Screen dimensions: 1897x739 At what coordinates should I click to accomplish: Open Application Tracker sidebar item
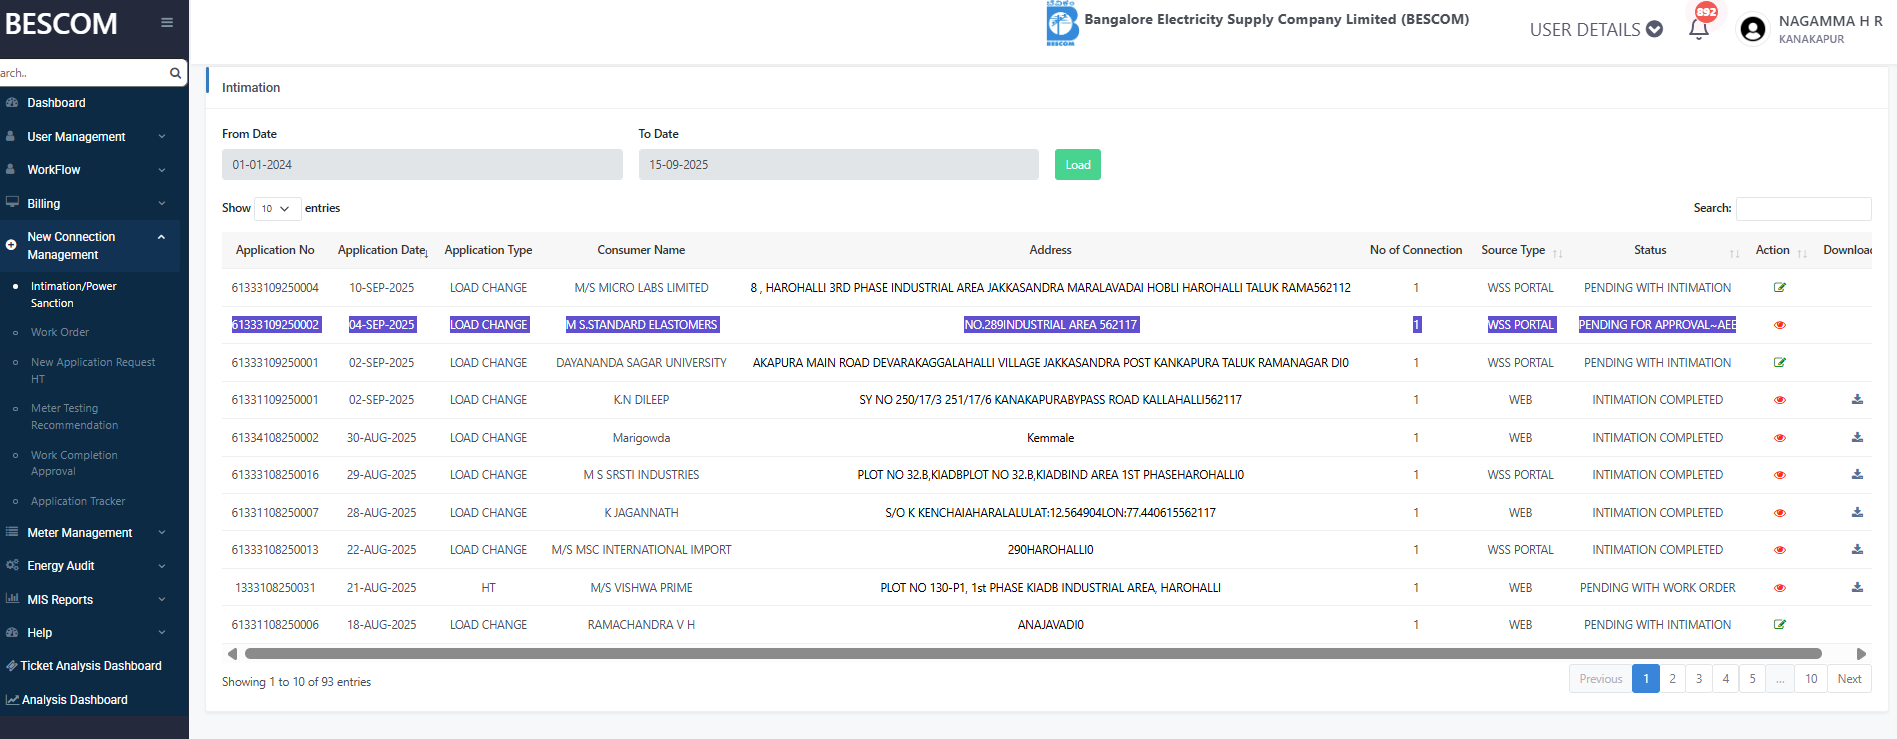click(x=78, y=501)
